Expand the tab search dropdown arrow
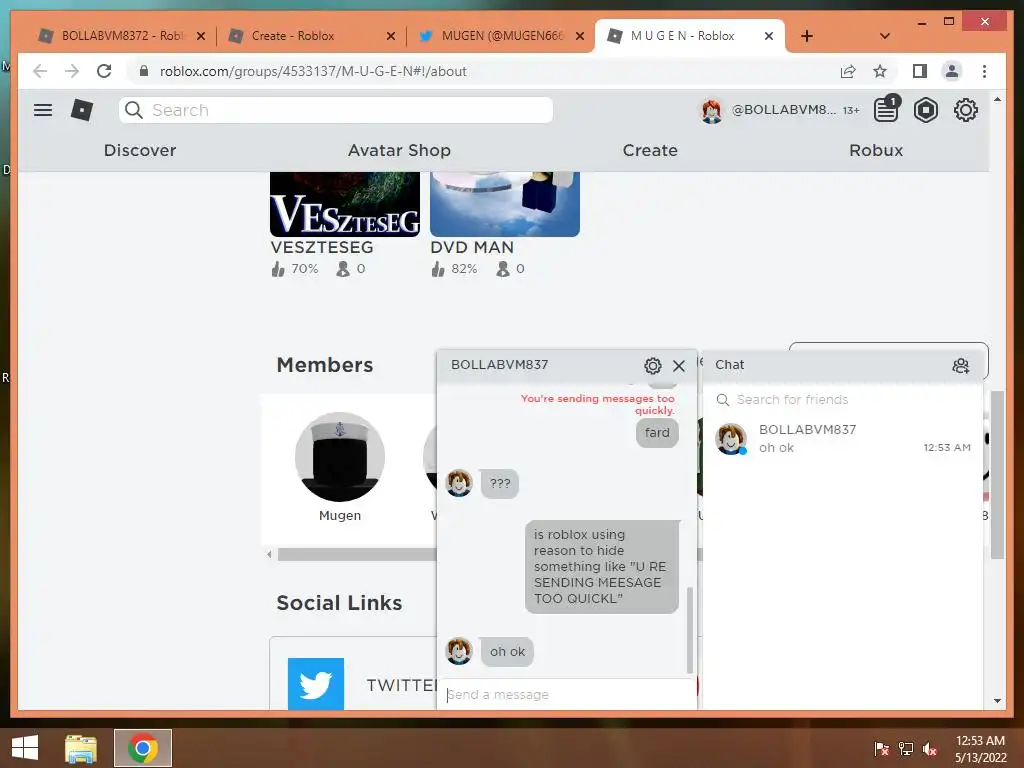This screenshot has height=768, width=1024. pos(885,36)
